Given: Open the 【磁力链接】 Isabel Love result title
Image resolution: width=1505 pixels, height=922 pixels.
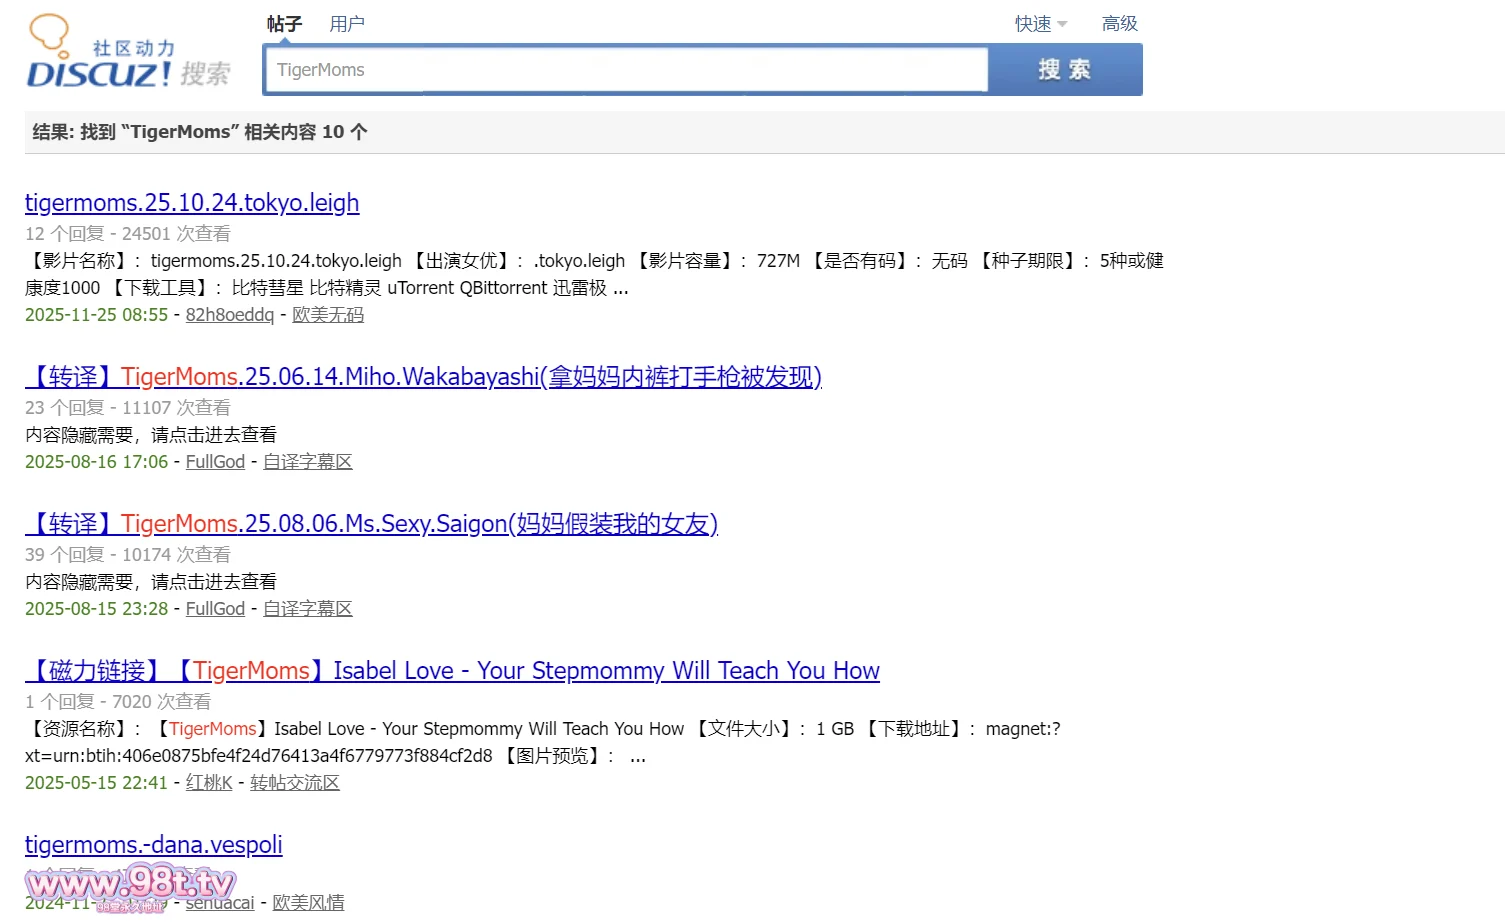Looking at the screenshot, I should click(452, 671).
